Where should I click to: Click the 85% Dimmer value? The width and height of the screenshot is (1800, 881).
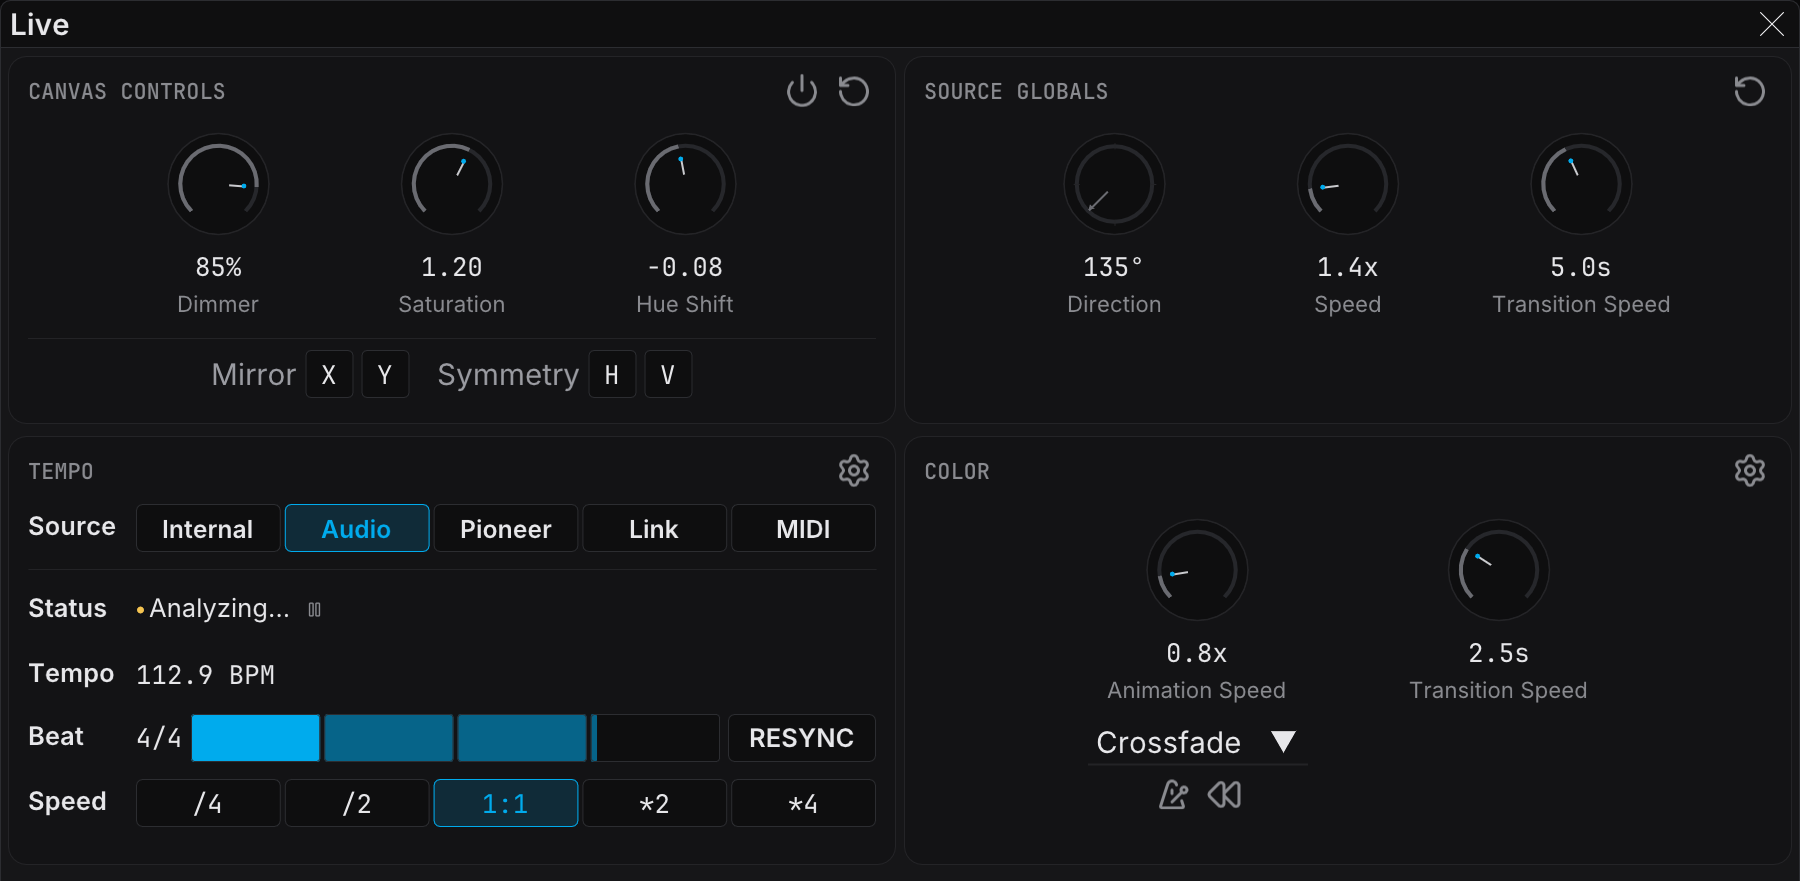[x=218, y=267]
